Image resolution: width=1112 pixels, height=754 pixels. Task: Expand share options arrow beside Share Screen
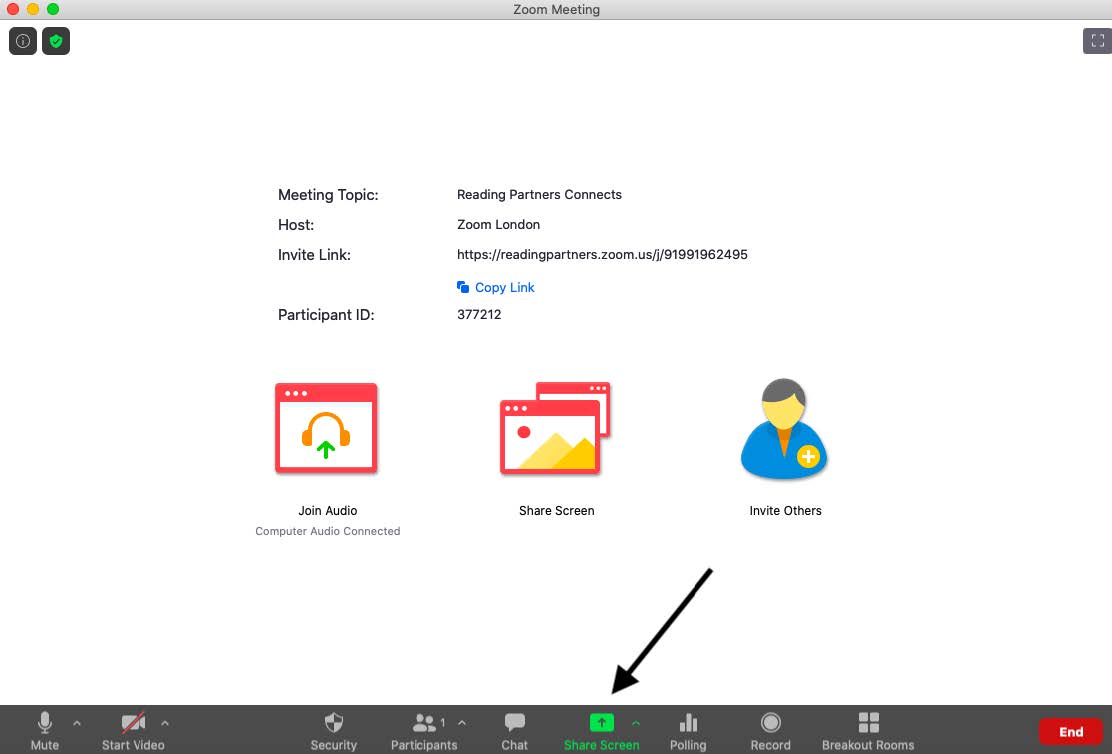click(635, 723)
